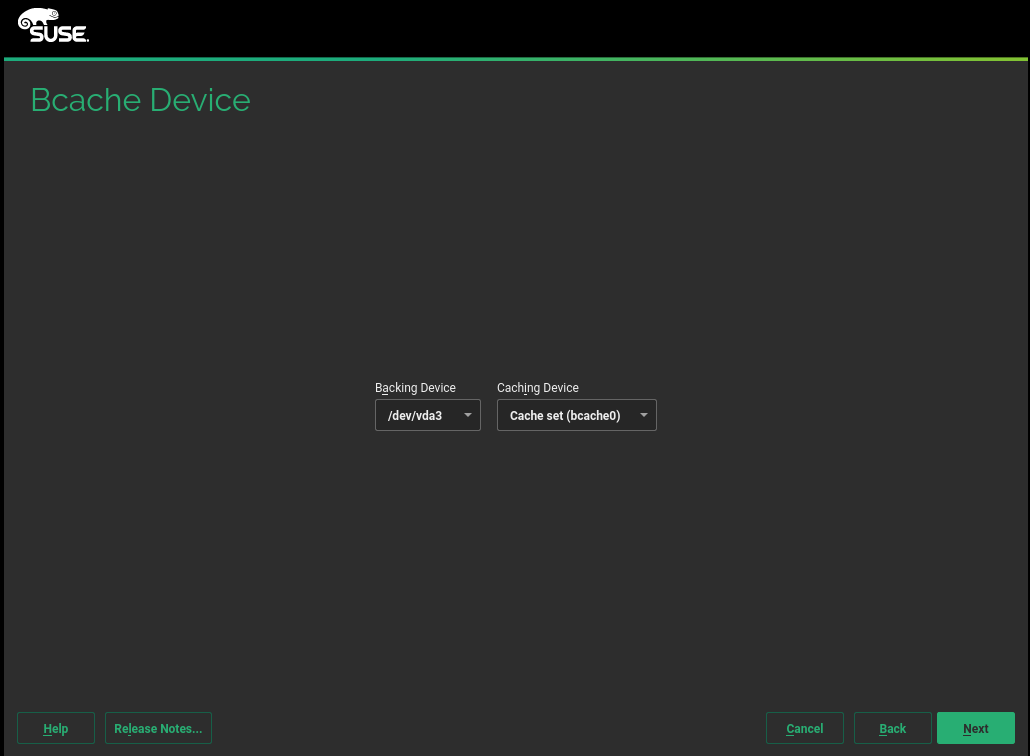The image size is (1030, 756).
Task: Go to previous step with Back
Action: 892,728
